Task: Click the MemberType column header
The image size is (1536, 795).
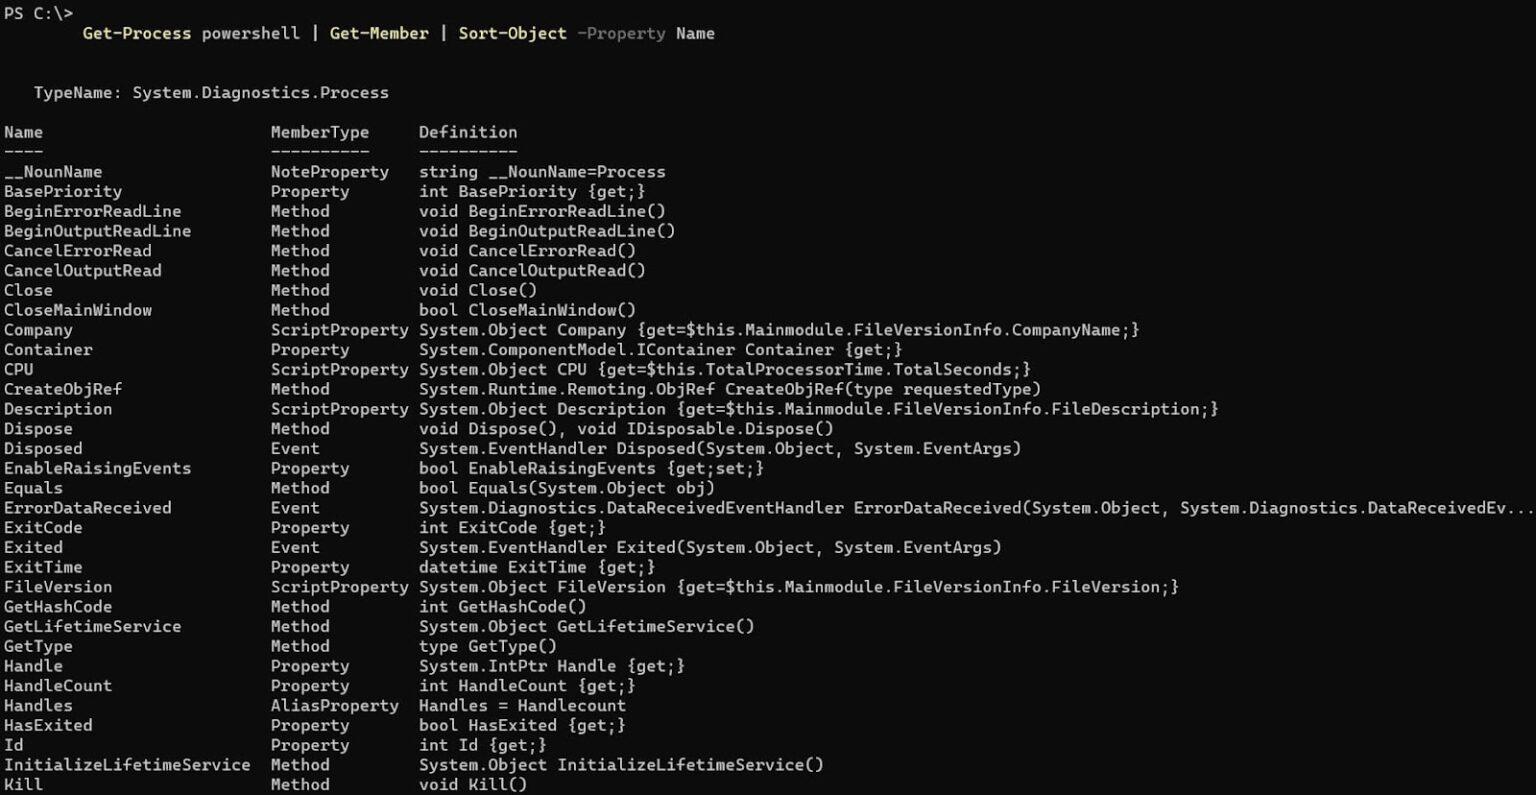Action: coord(319,132)
